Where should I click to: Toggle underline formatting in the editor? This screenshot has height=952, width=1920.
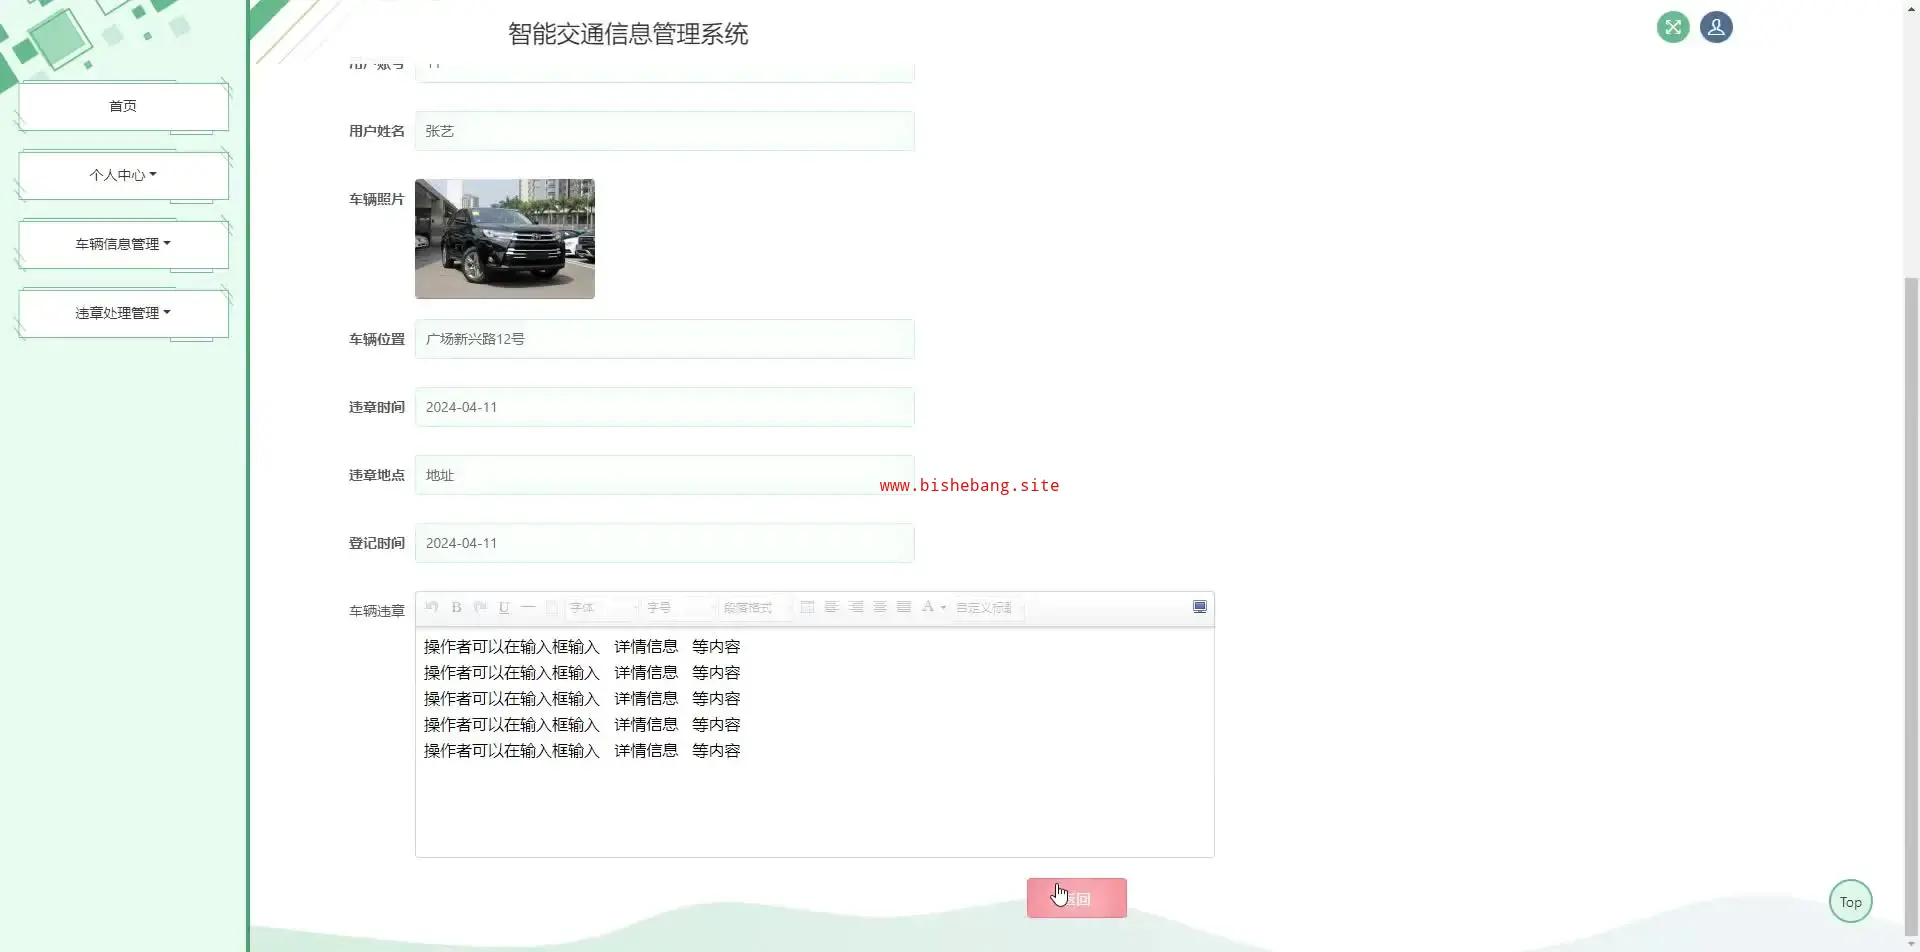click(x=504, y=607)
